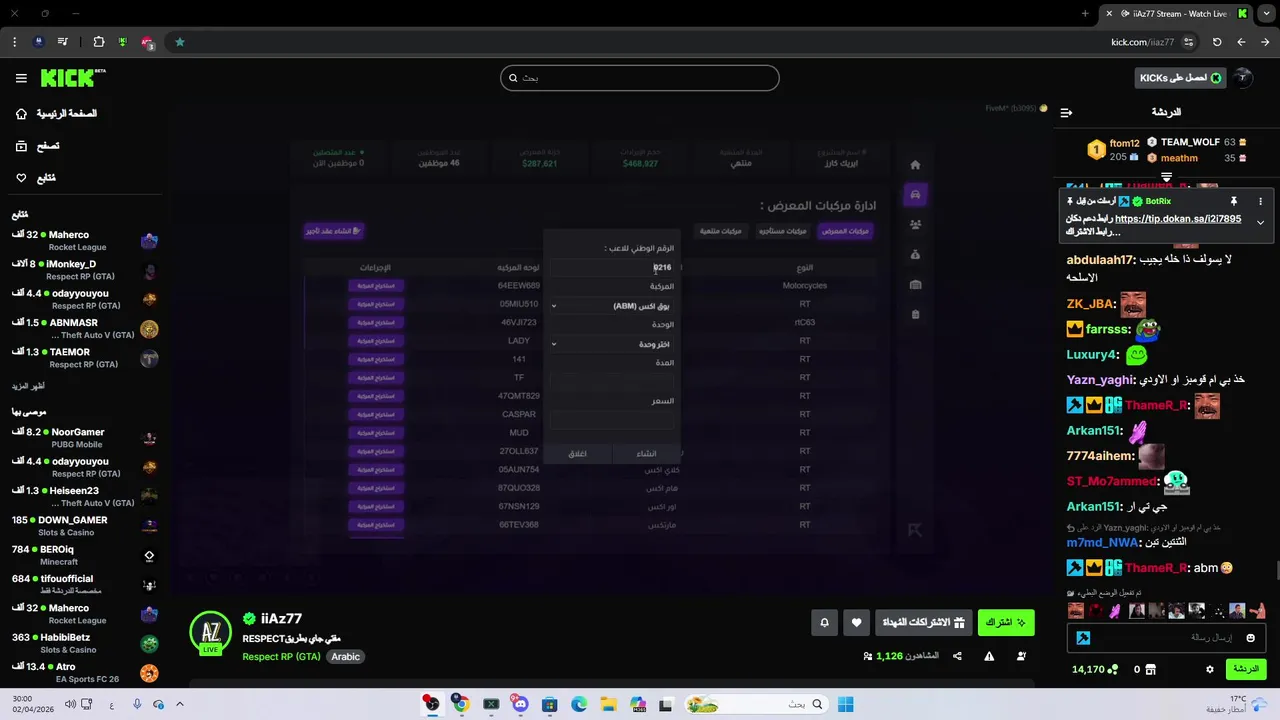Toggle the notification bell for iiAz77
Image resolution: width=1280 pixels, height=720 pixels.
click(824, 622)
